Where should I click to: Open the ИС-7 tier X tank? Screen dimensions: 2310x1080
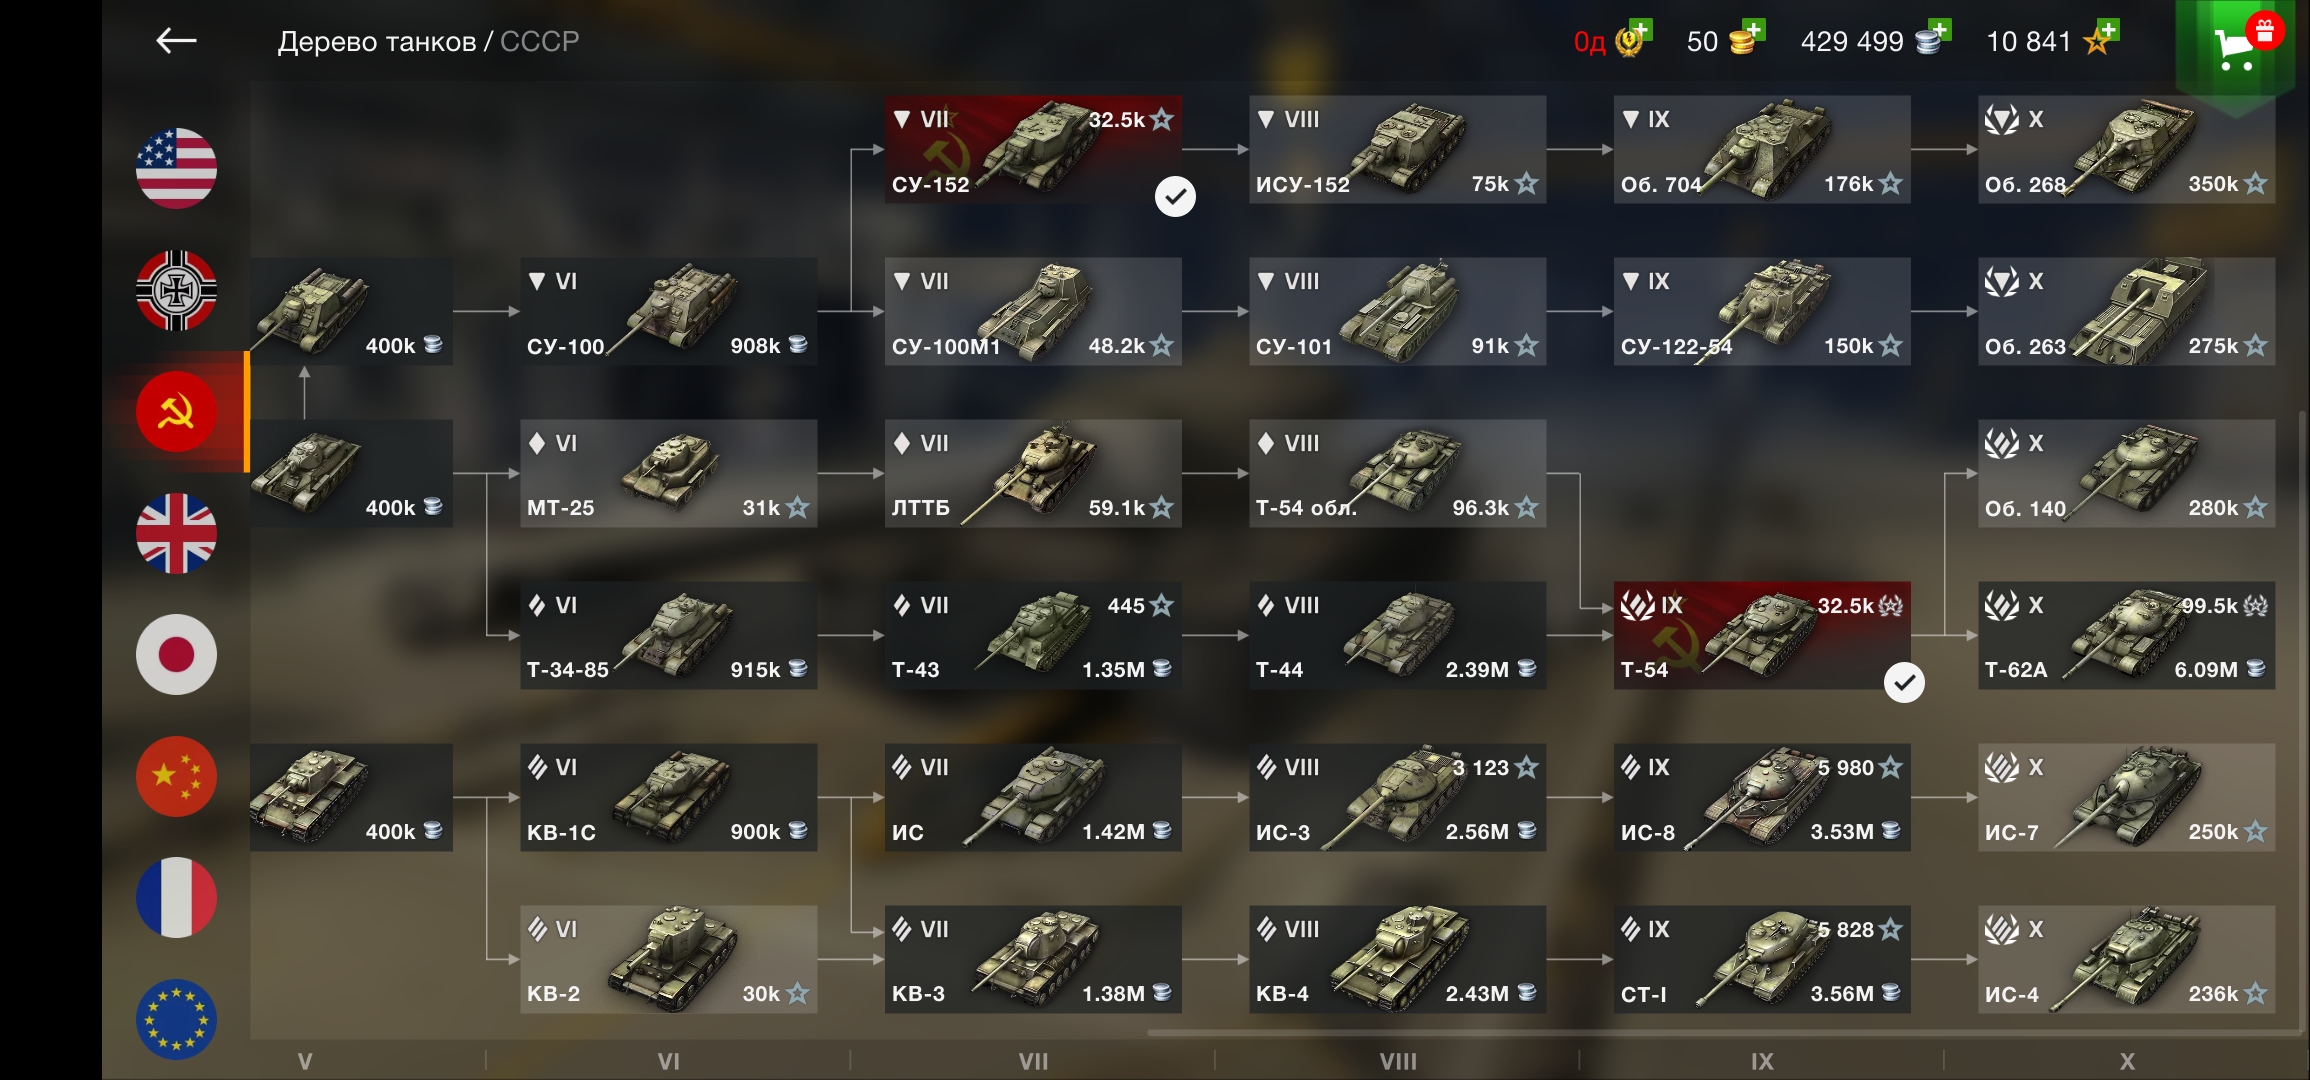[2126, 797]
